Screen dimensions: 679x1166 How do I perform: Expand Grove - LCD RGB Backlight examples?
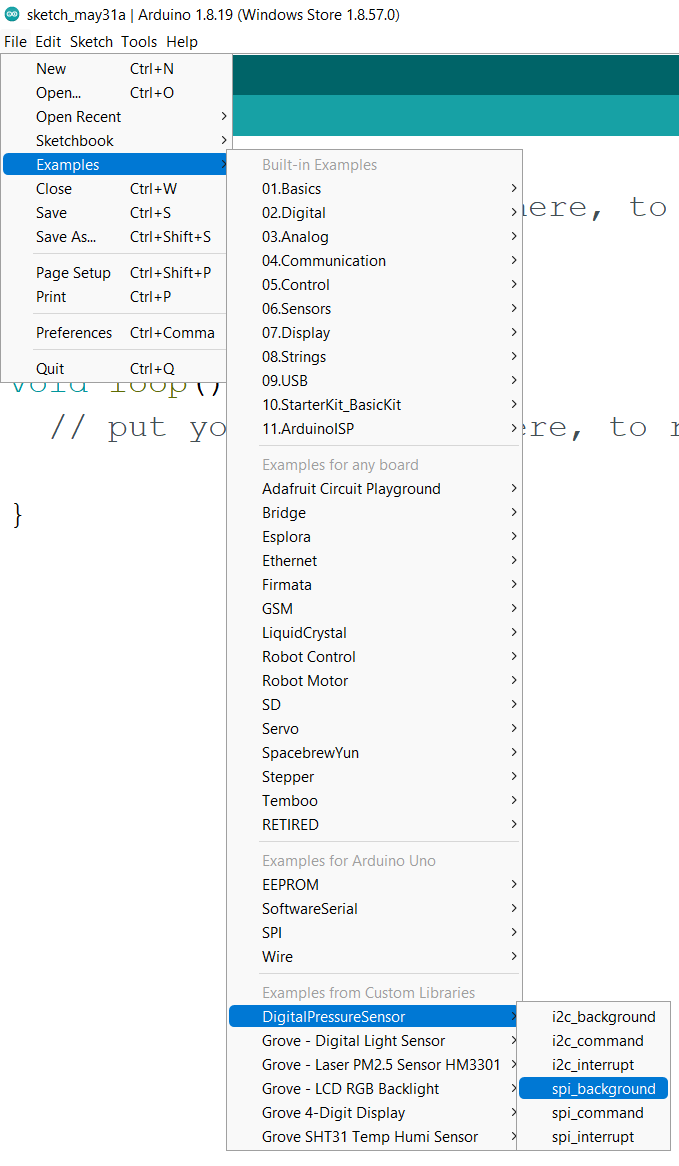click(x=374, y=1089)
